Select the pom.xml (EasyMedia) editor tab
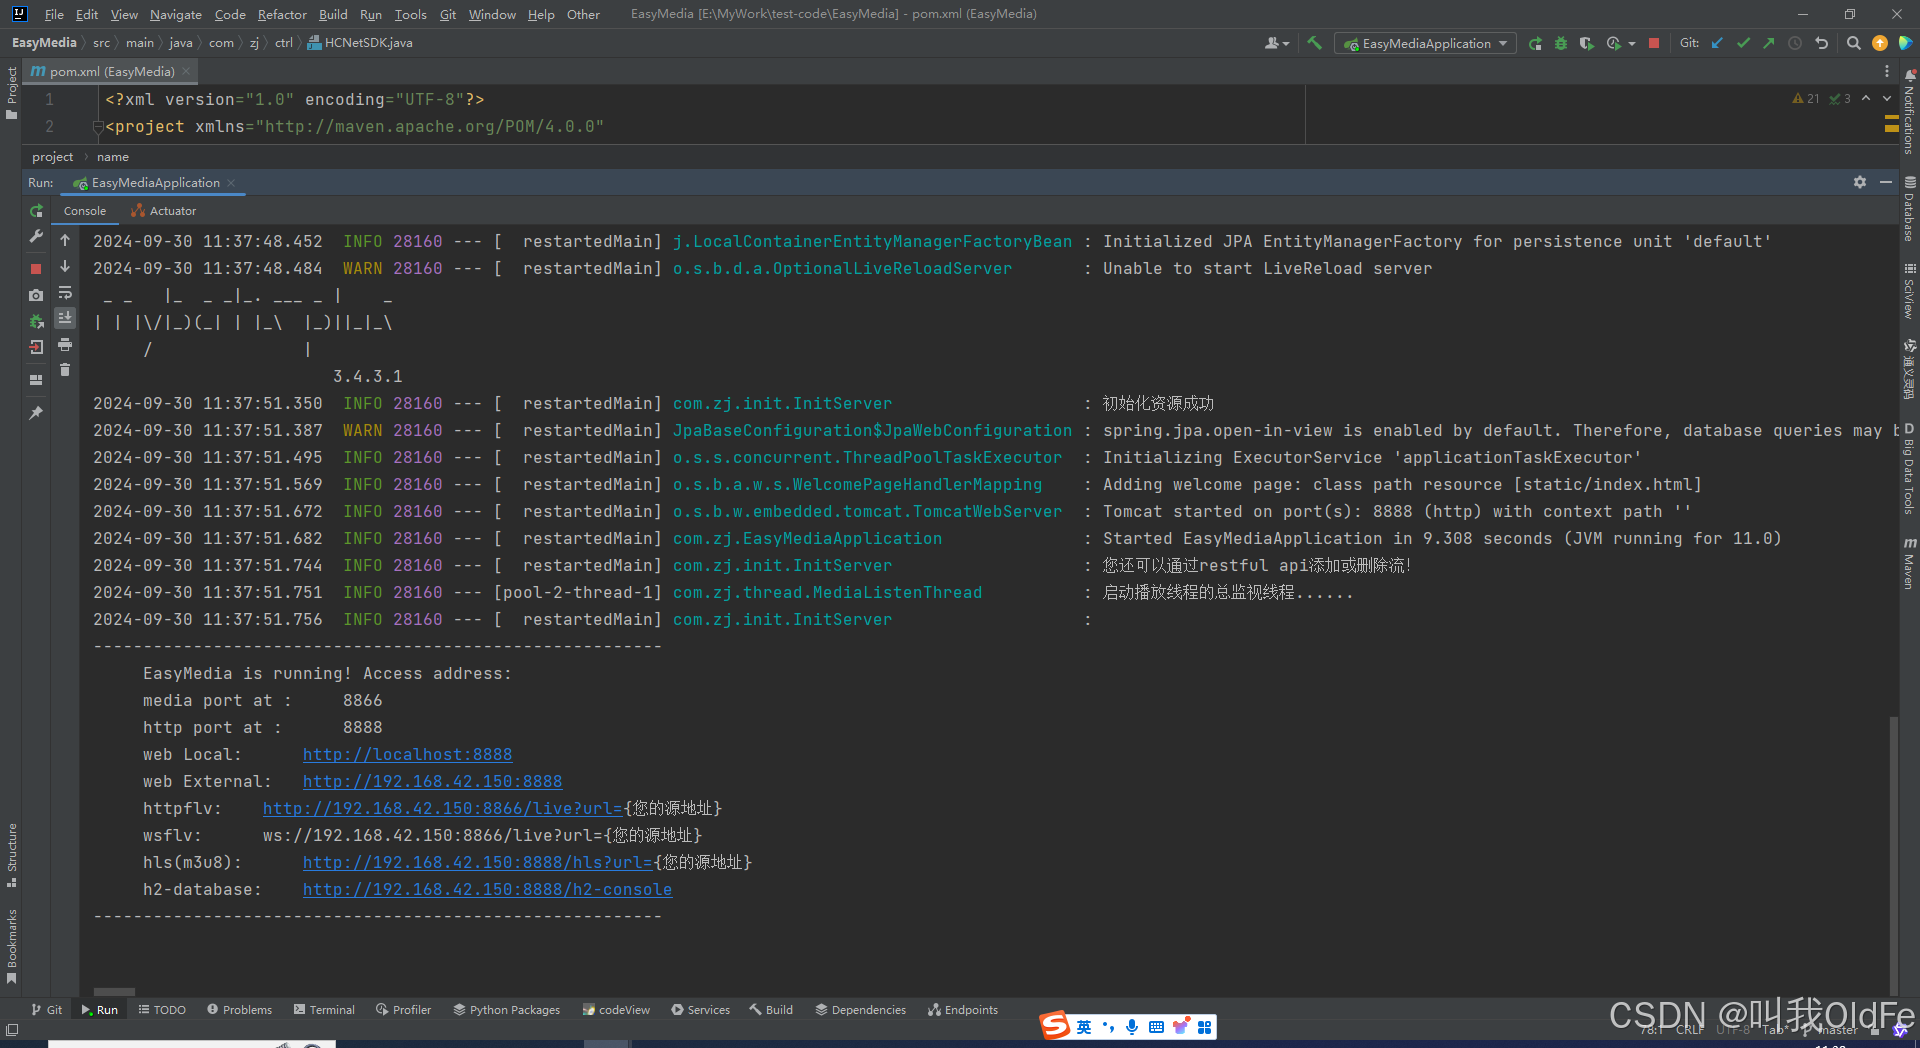The width and height of the screenshot is (1920, 1048). [x=111, y=71]
